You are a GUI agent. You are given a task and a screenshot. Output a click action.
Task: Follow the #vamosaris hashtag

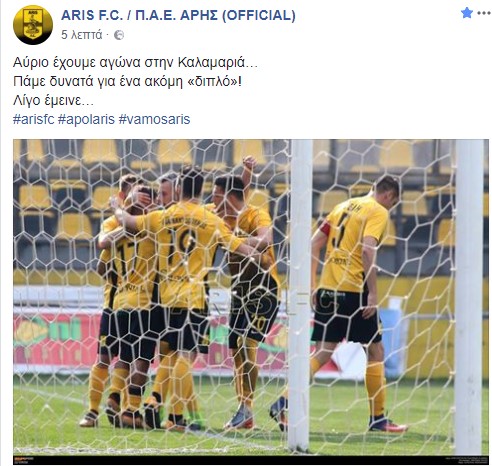154,119
